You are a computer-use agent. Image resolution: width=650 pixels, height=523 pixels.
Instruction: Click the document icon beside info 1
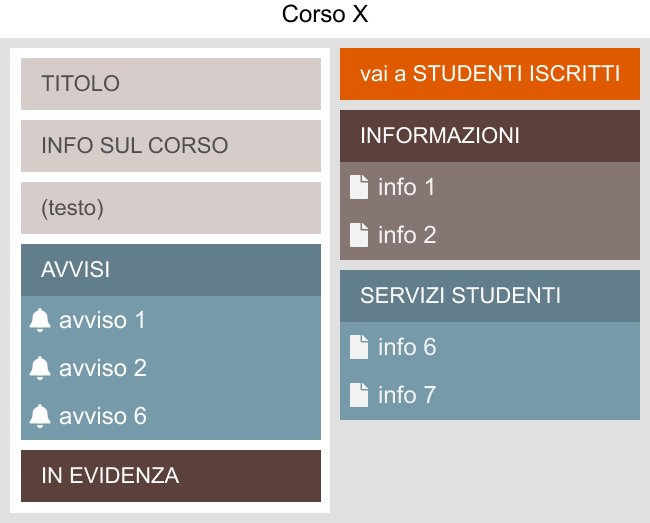(x=359, y=187)
